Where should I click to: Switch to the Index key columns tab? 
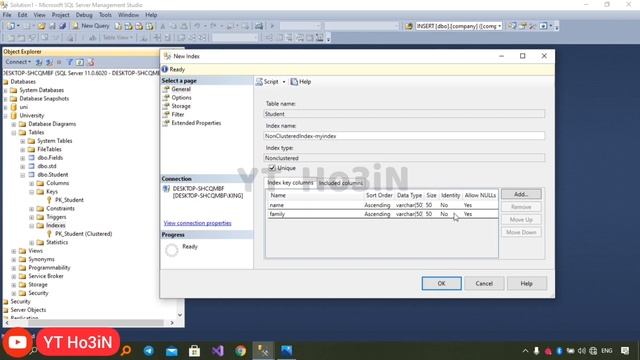point(290,182)
